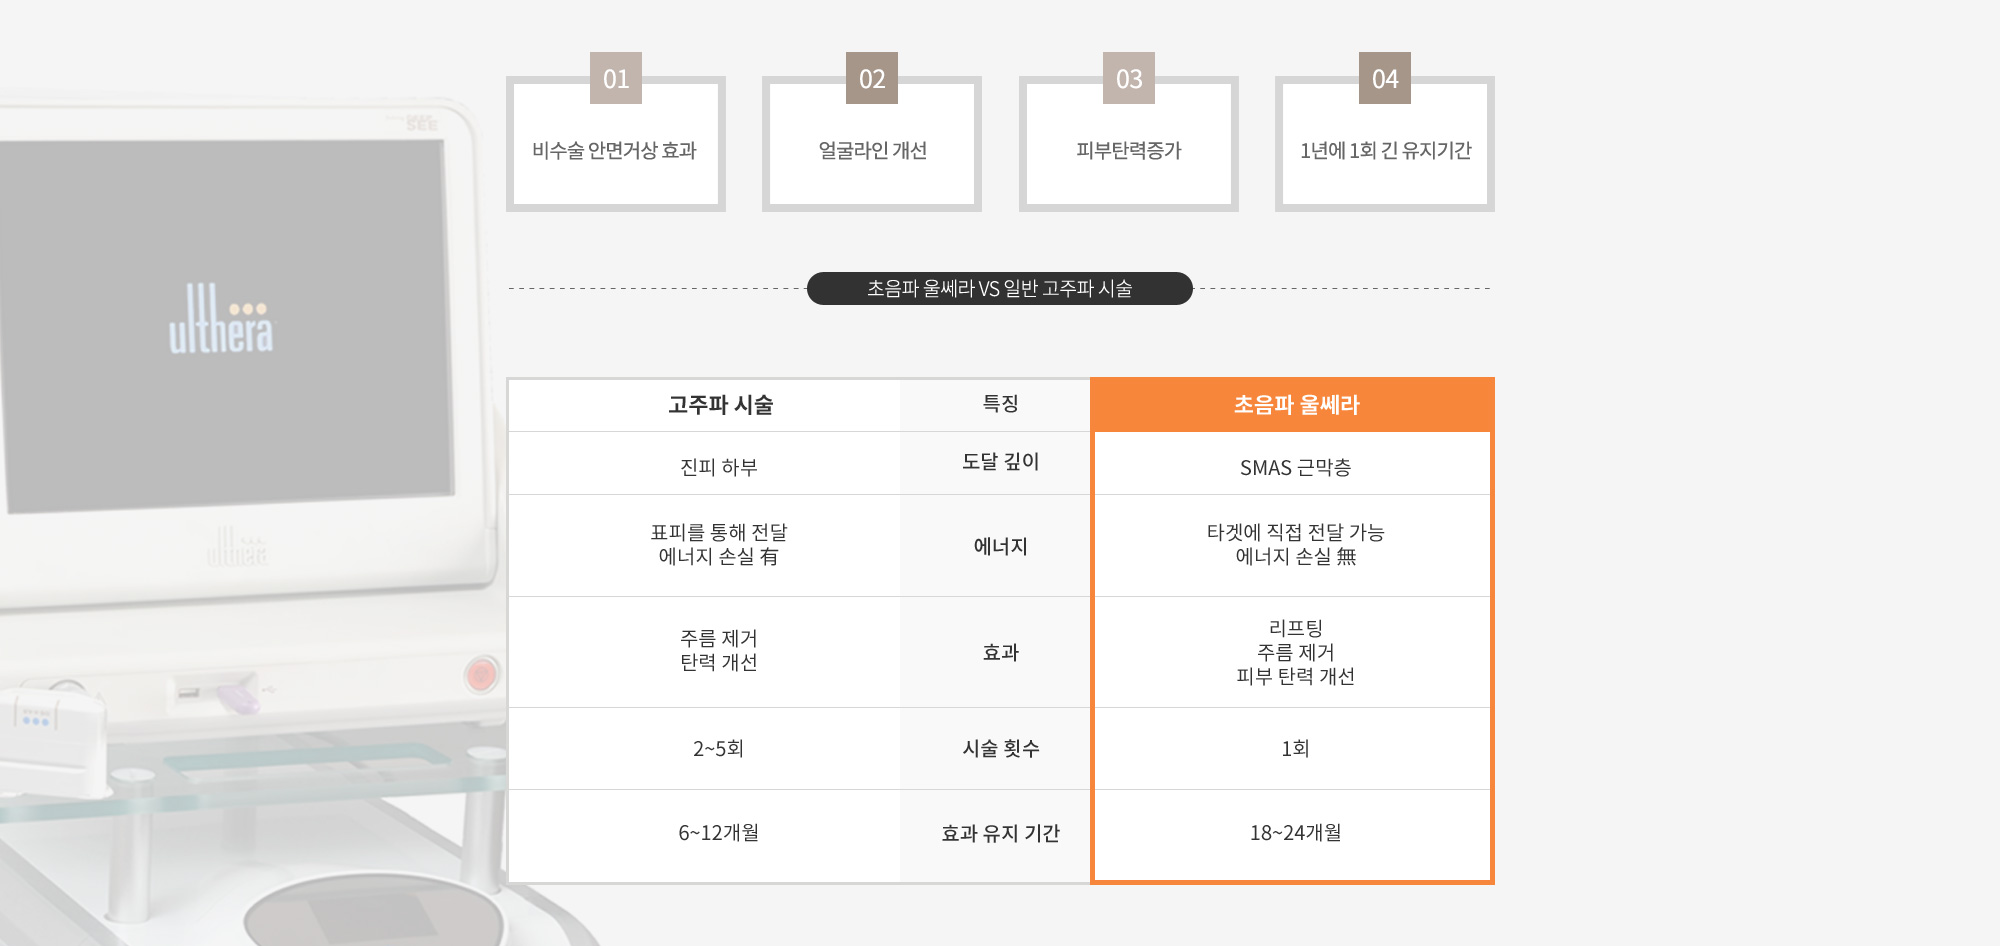The width and height of the screenshot is (2000, 946).
Task: Select the '도달 깊이' row label
Action: point(1000,462)
